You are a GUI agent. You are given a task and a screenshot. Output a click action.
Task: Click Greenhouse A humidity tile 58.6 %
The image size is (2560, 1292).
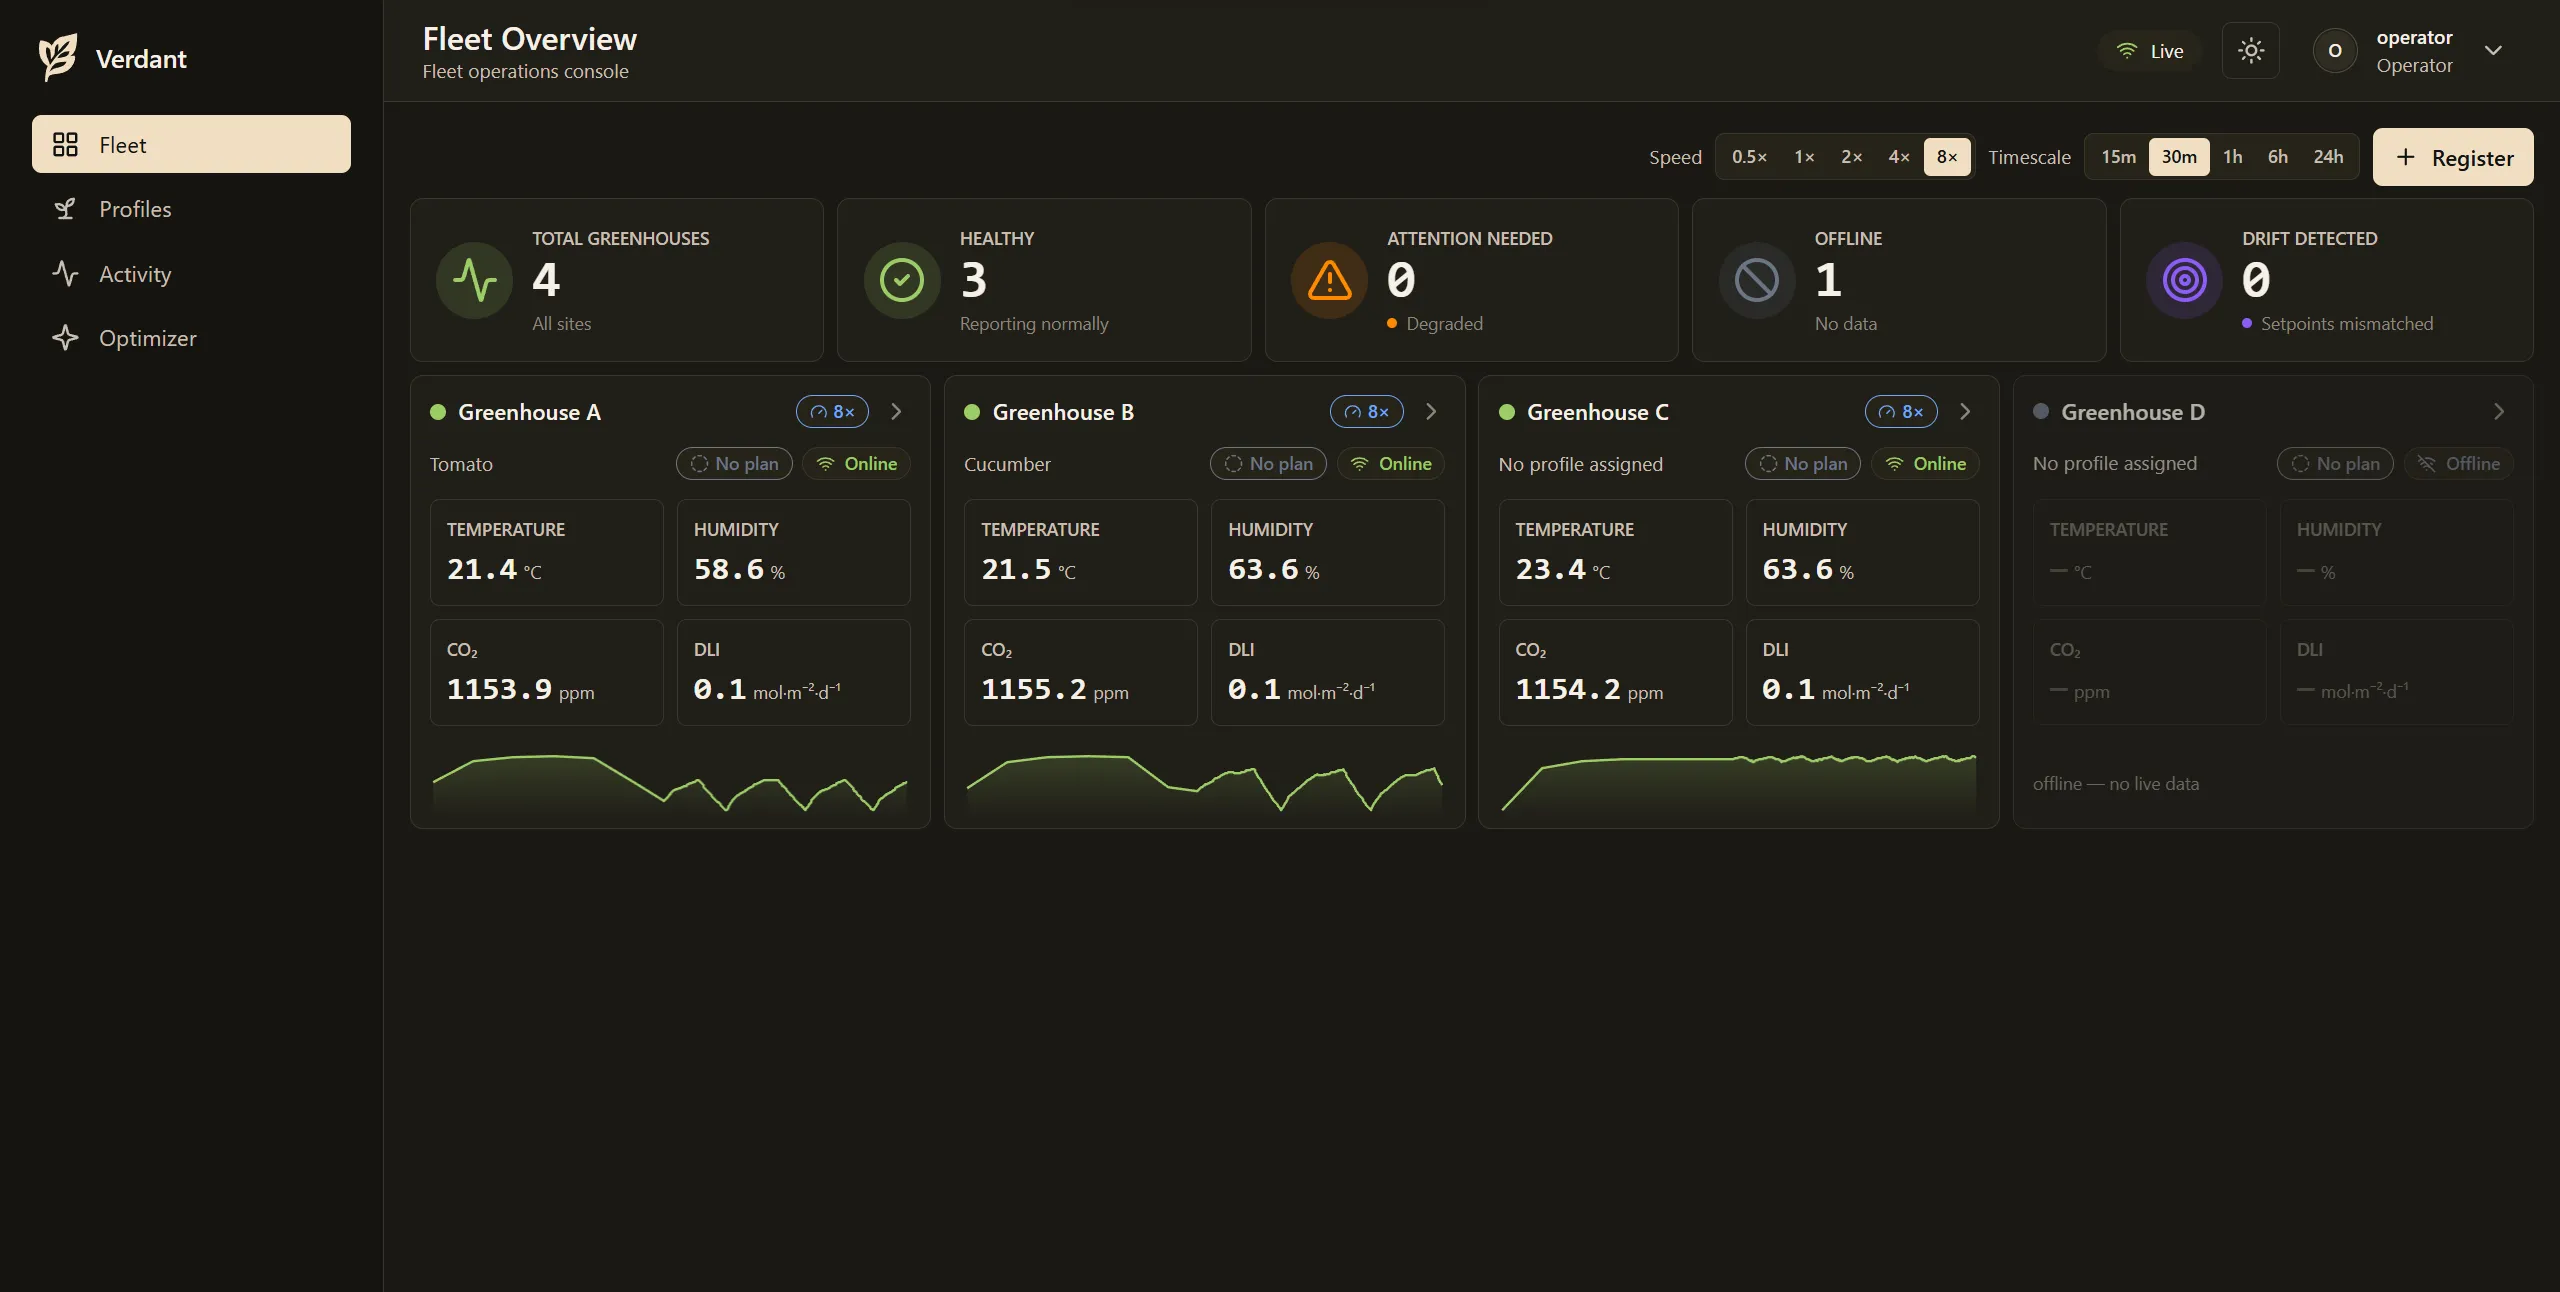(793, 552)
